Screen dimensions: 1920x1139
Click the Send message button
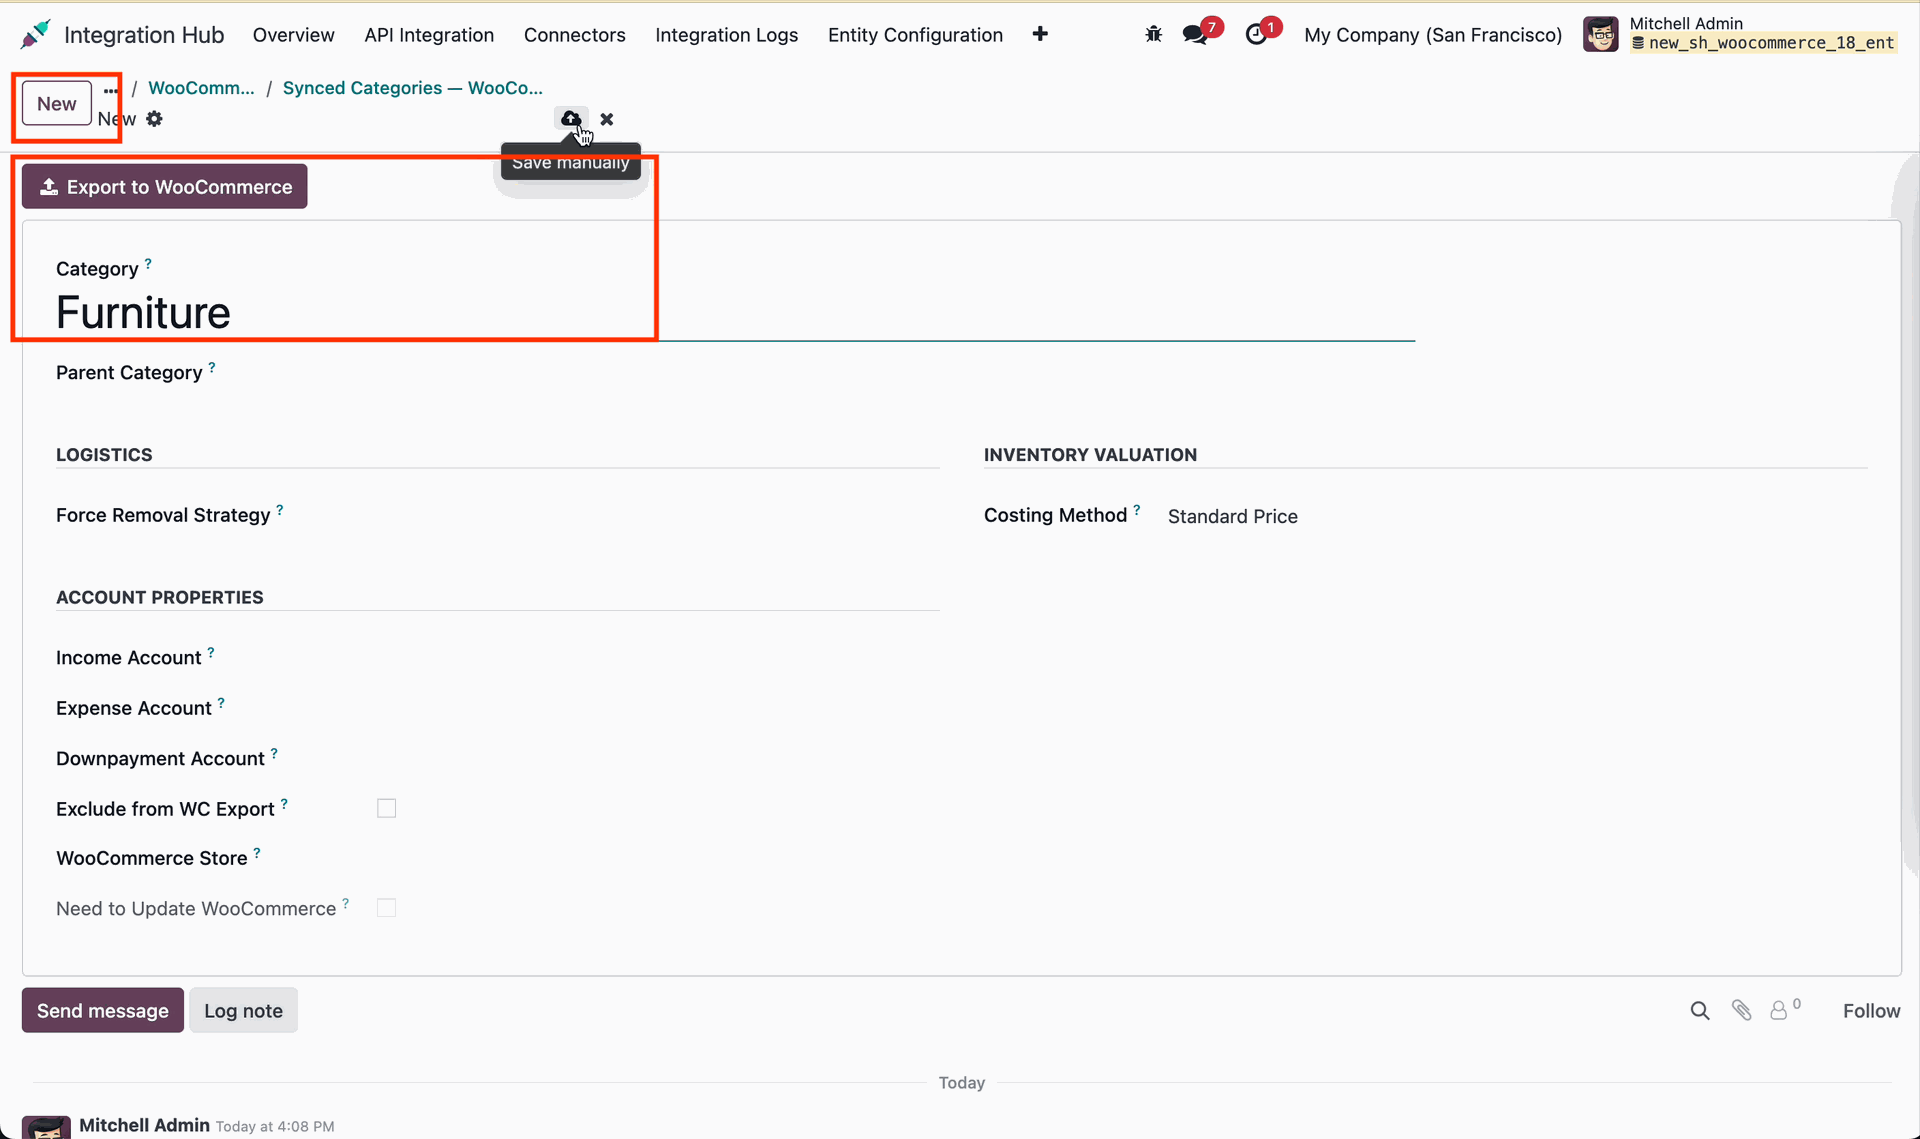coord(103,1011)
